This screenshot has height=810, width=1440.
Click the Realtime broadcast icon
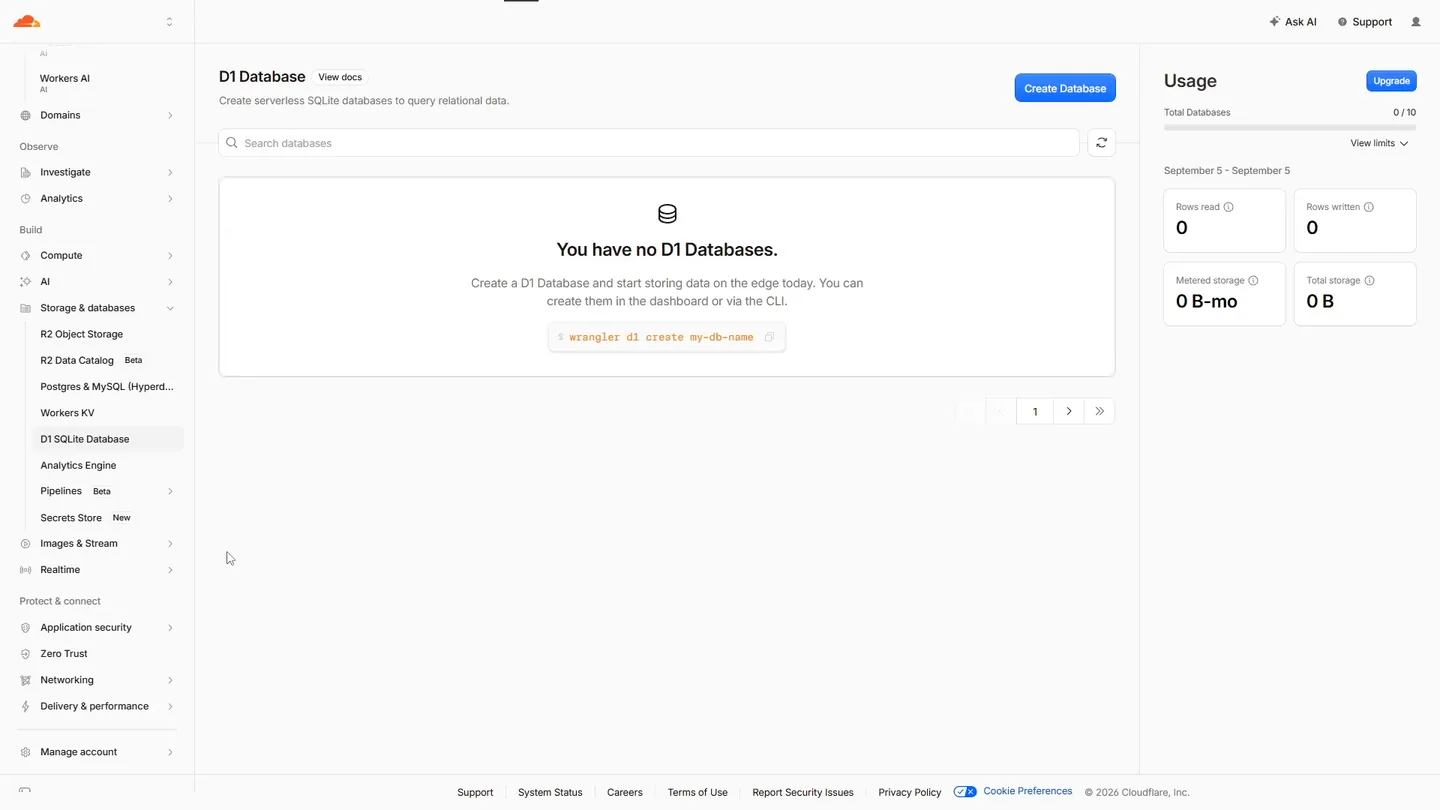[x=26, y=570]
